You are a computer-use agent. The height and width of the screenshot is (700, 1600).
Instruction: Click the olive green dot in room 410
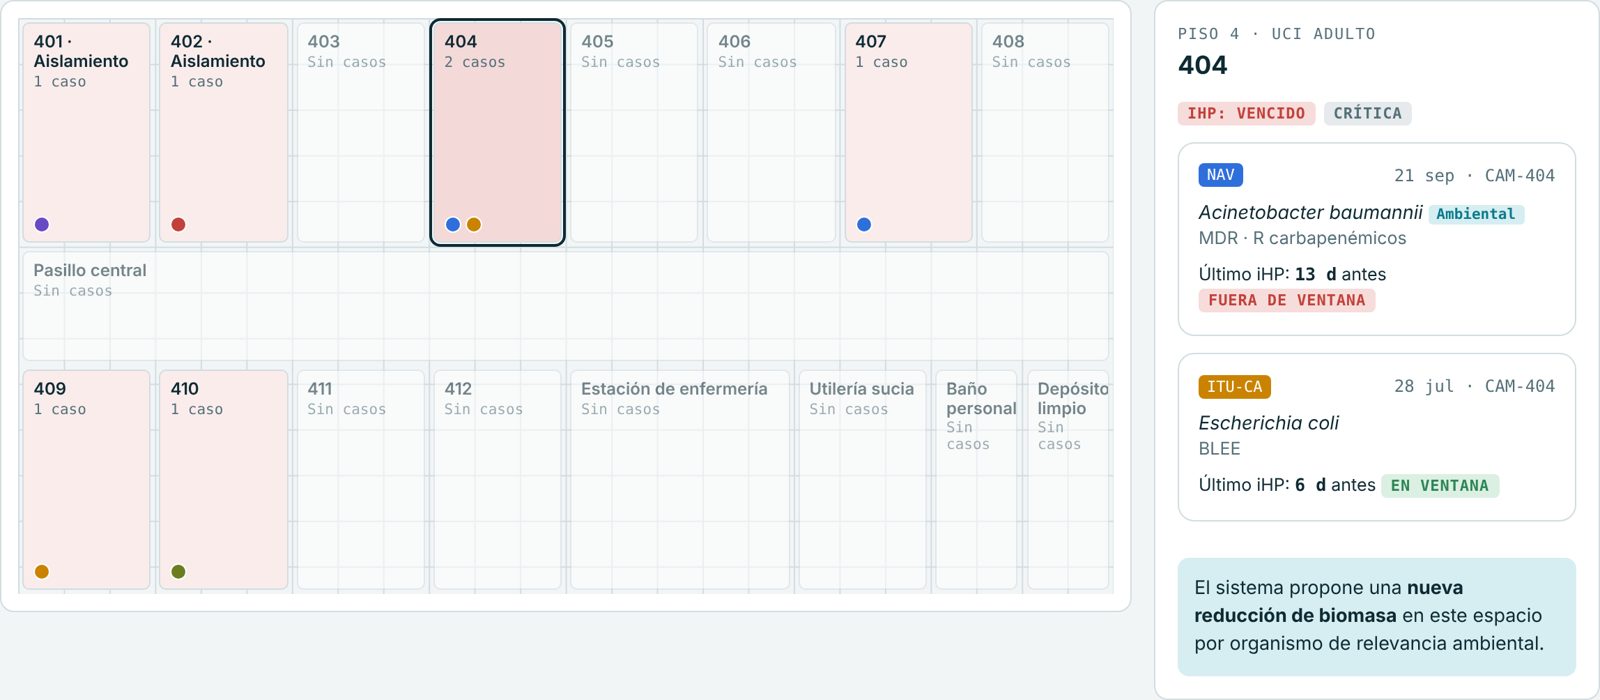click(x=178, y=571)
